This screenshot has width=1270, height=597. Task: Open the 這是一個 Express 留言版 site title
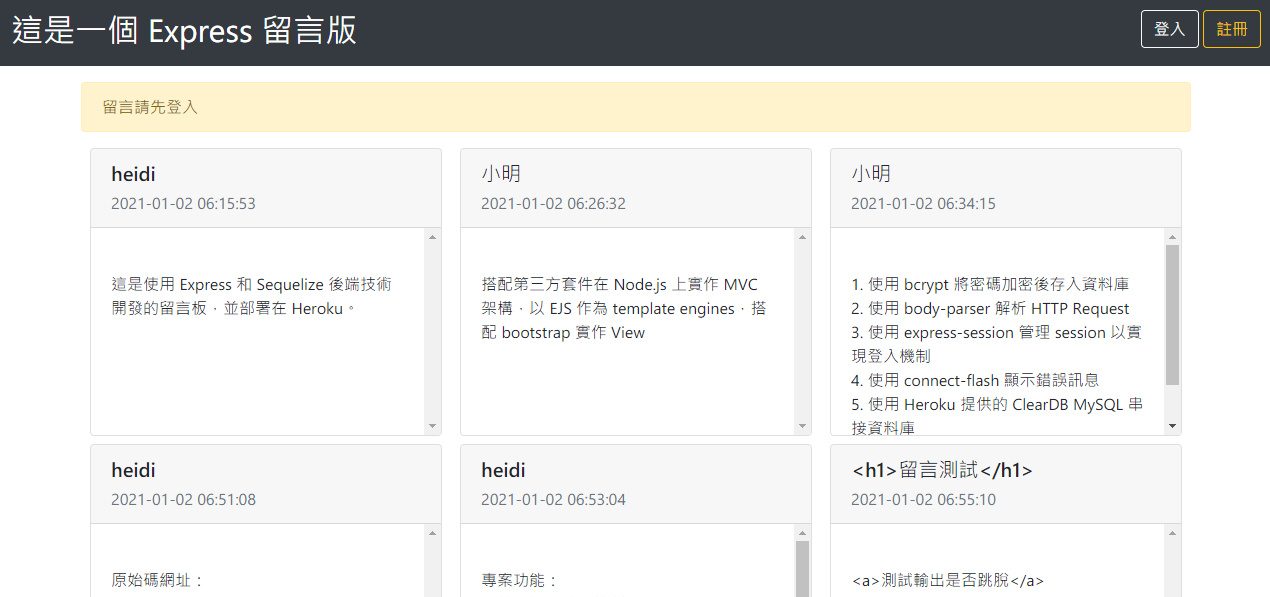click(x=184, y=31)
